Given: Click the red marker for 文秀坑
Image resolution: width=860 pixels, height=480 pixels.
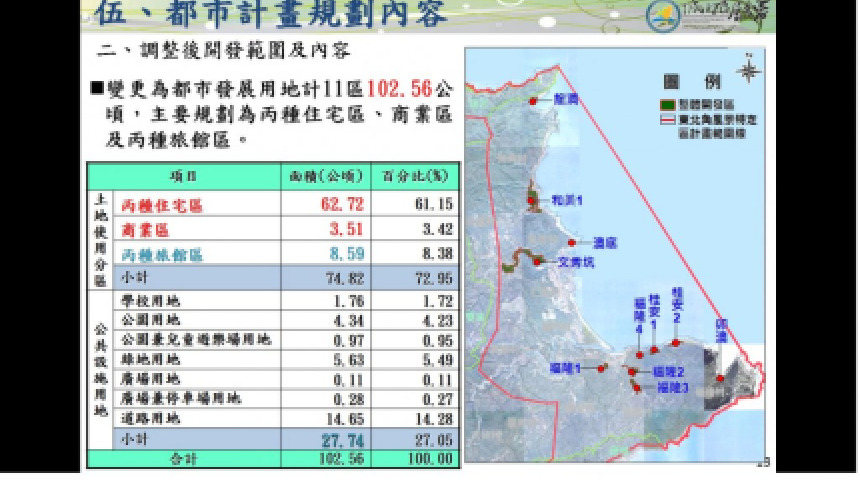Looking at the screenshot, I should point(538,261).
